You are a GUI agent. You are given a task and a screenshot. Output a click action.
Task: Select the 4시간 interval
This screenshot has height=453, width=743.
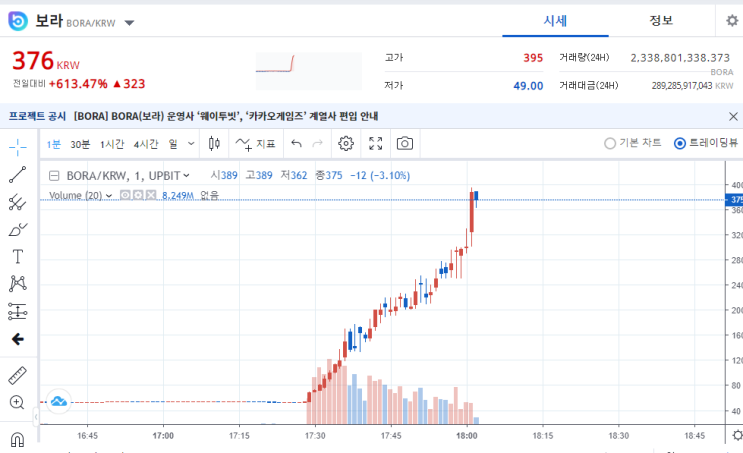pyautogui.click(x=145, y=144)
